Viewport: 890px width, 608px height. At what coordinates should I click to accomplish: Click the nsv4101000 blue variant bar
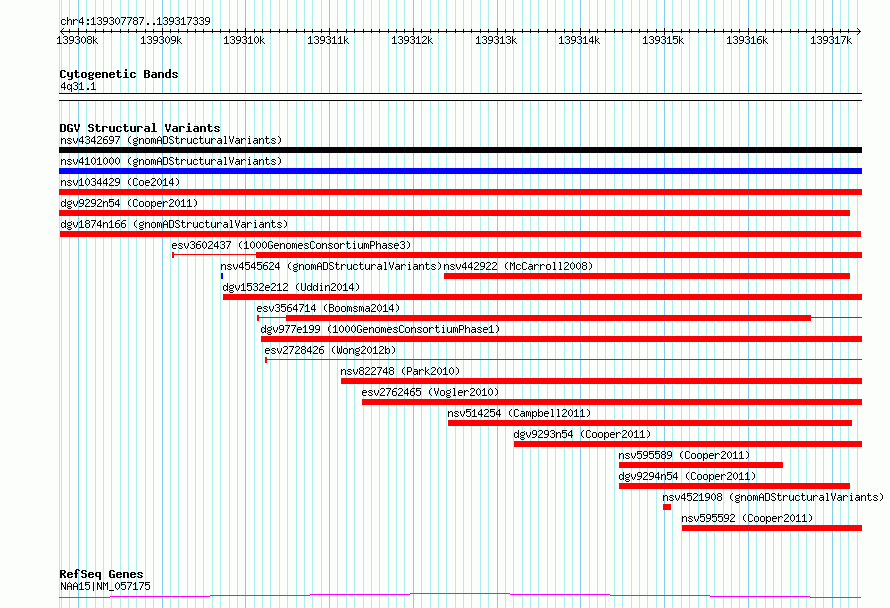tap(460, 171)
